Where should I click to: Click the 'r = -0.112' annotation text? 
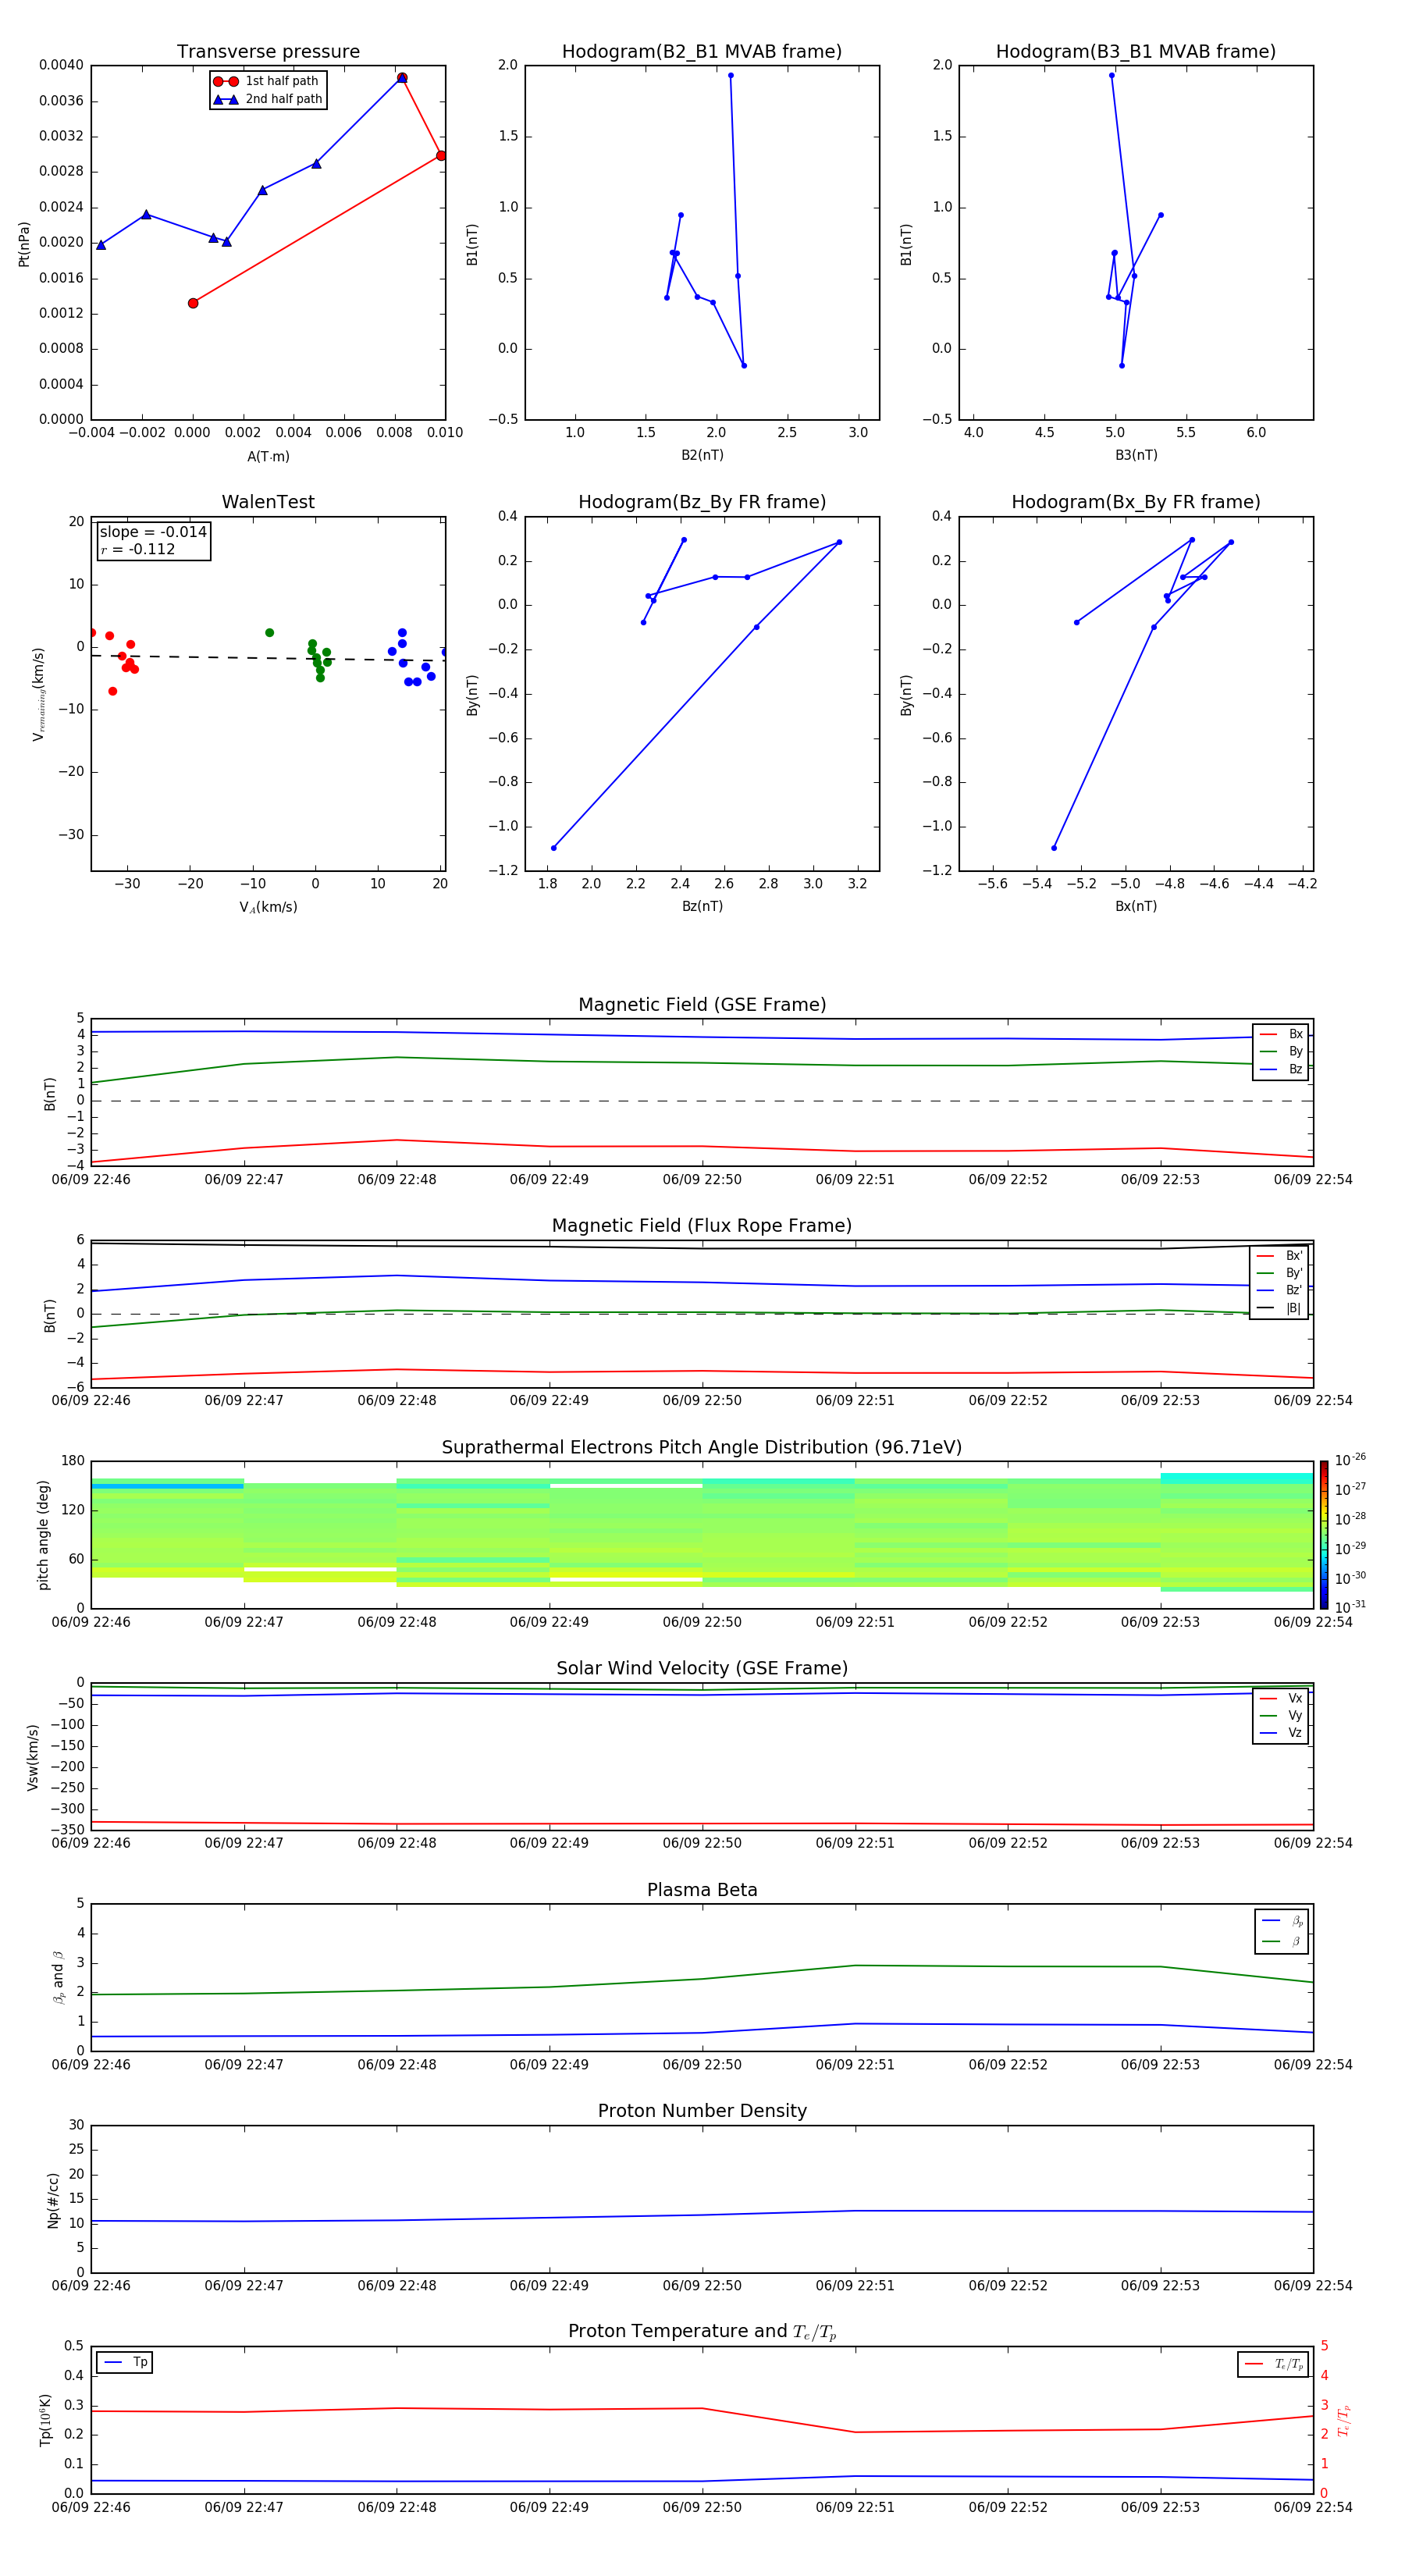point(138,549)
